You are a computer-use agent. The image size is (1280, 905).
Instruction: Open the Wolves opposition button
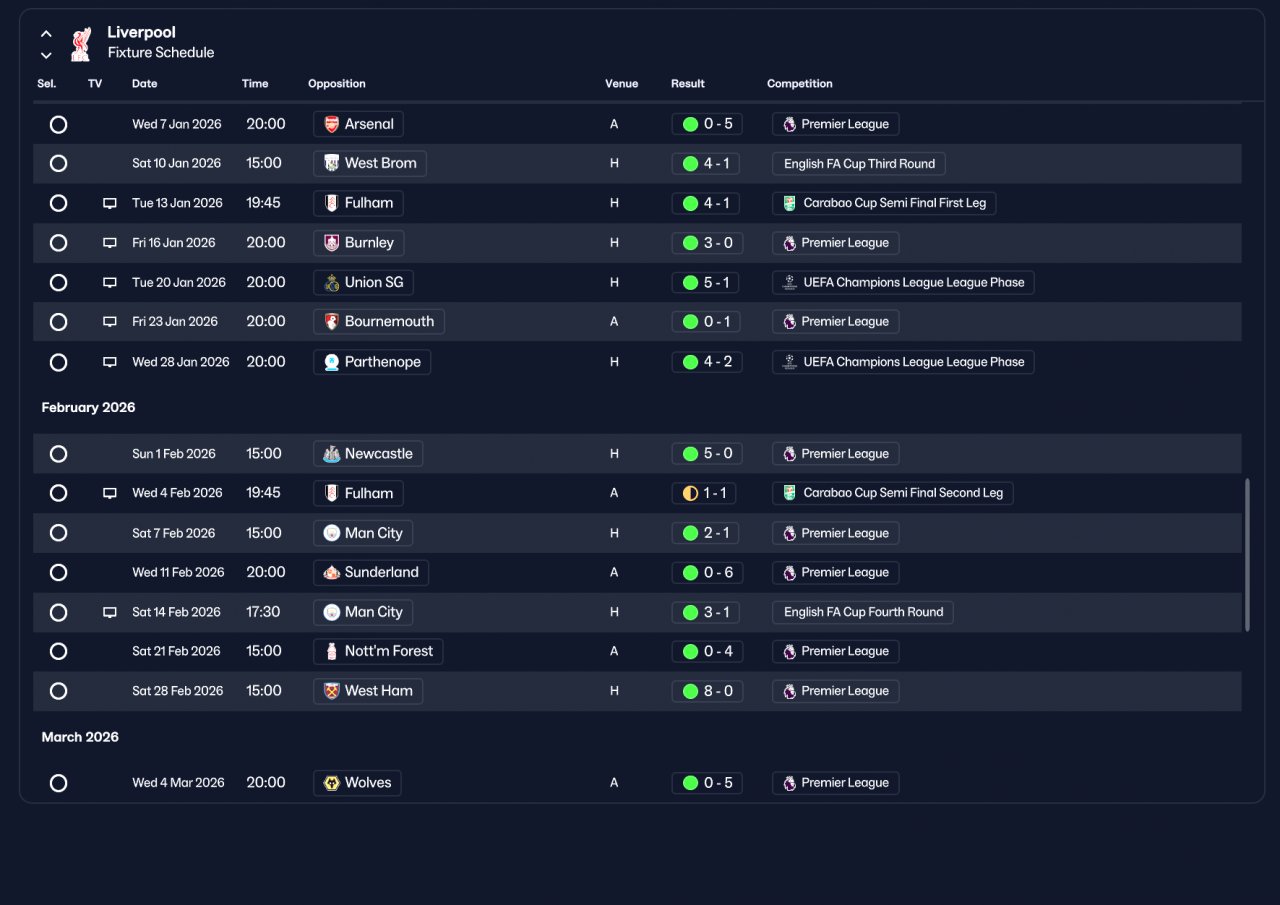click(x=357, y=783)
